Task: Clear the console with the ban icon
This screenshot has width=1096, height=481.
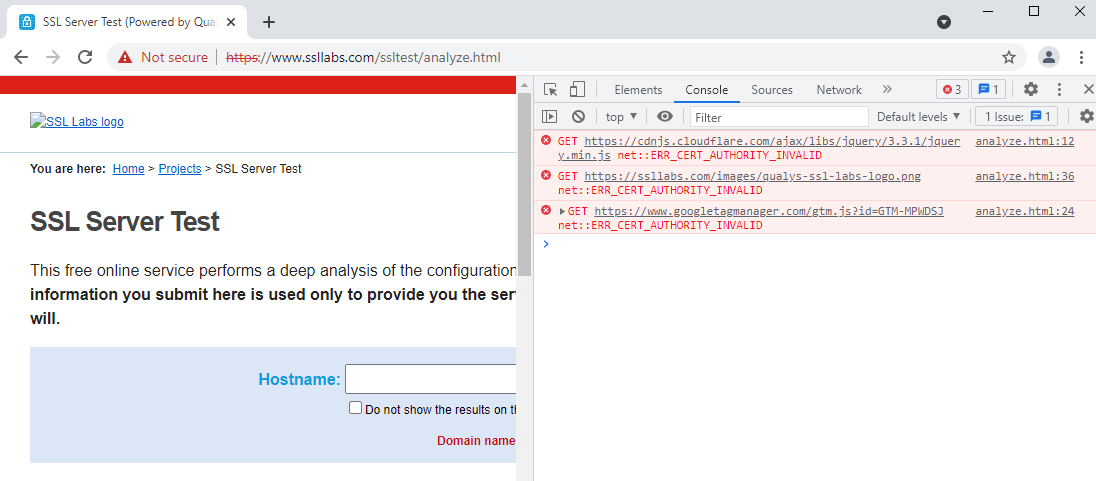Action: coord(578,117)
